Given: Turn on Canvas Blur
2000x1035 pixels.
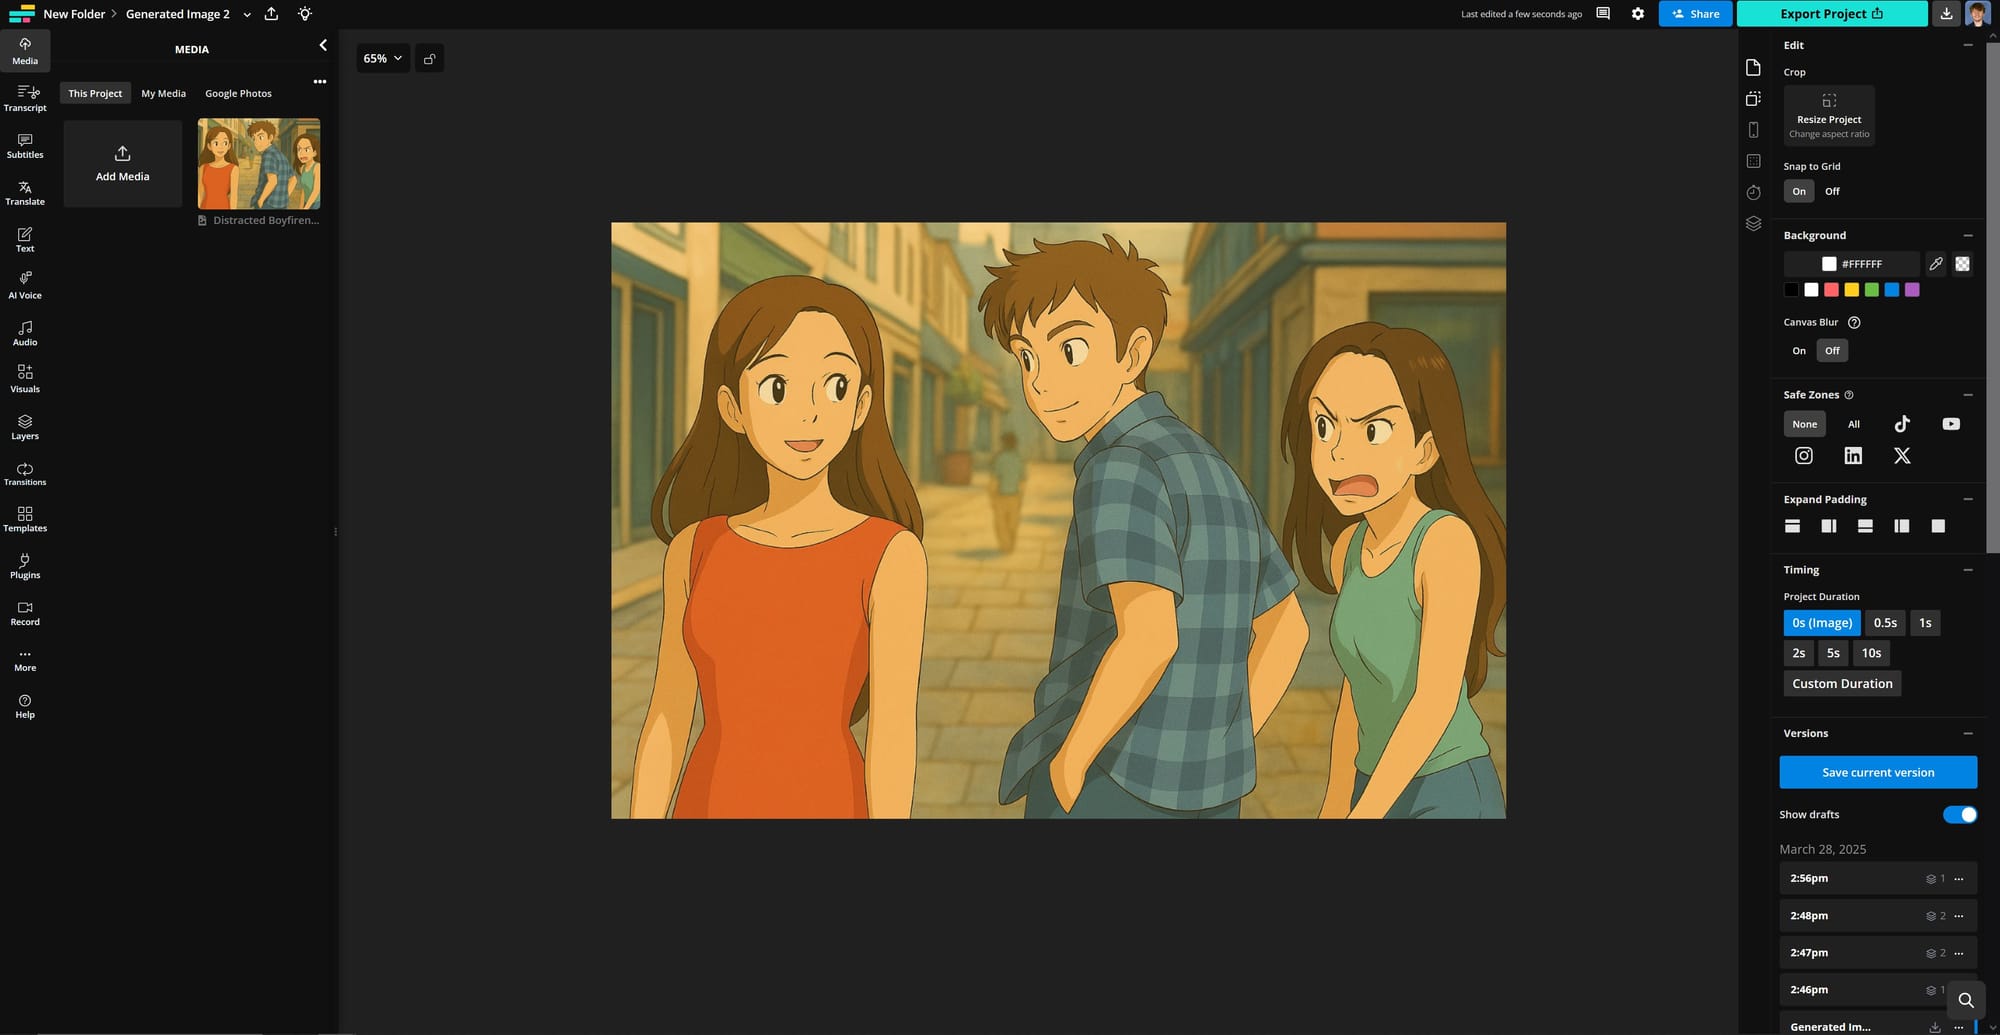Looking at the screenshot, I should pyautogui.click(x=1799, y=350).
